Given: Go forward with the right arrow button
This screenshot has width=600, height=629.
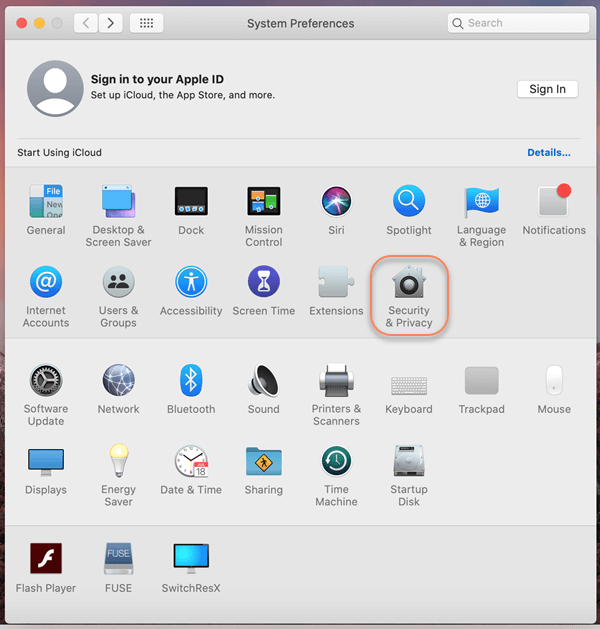Looking at the screenshot, I should (111, 23).
